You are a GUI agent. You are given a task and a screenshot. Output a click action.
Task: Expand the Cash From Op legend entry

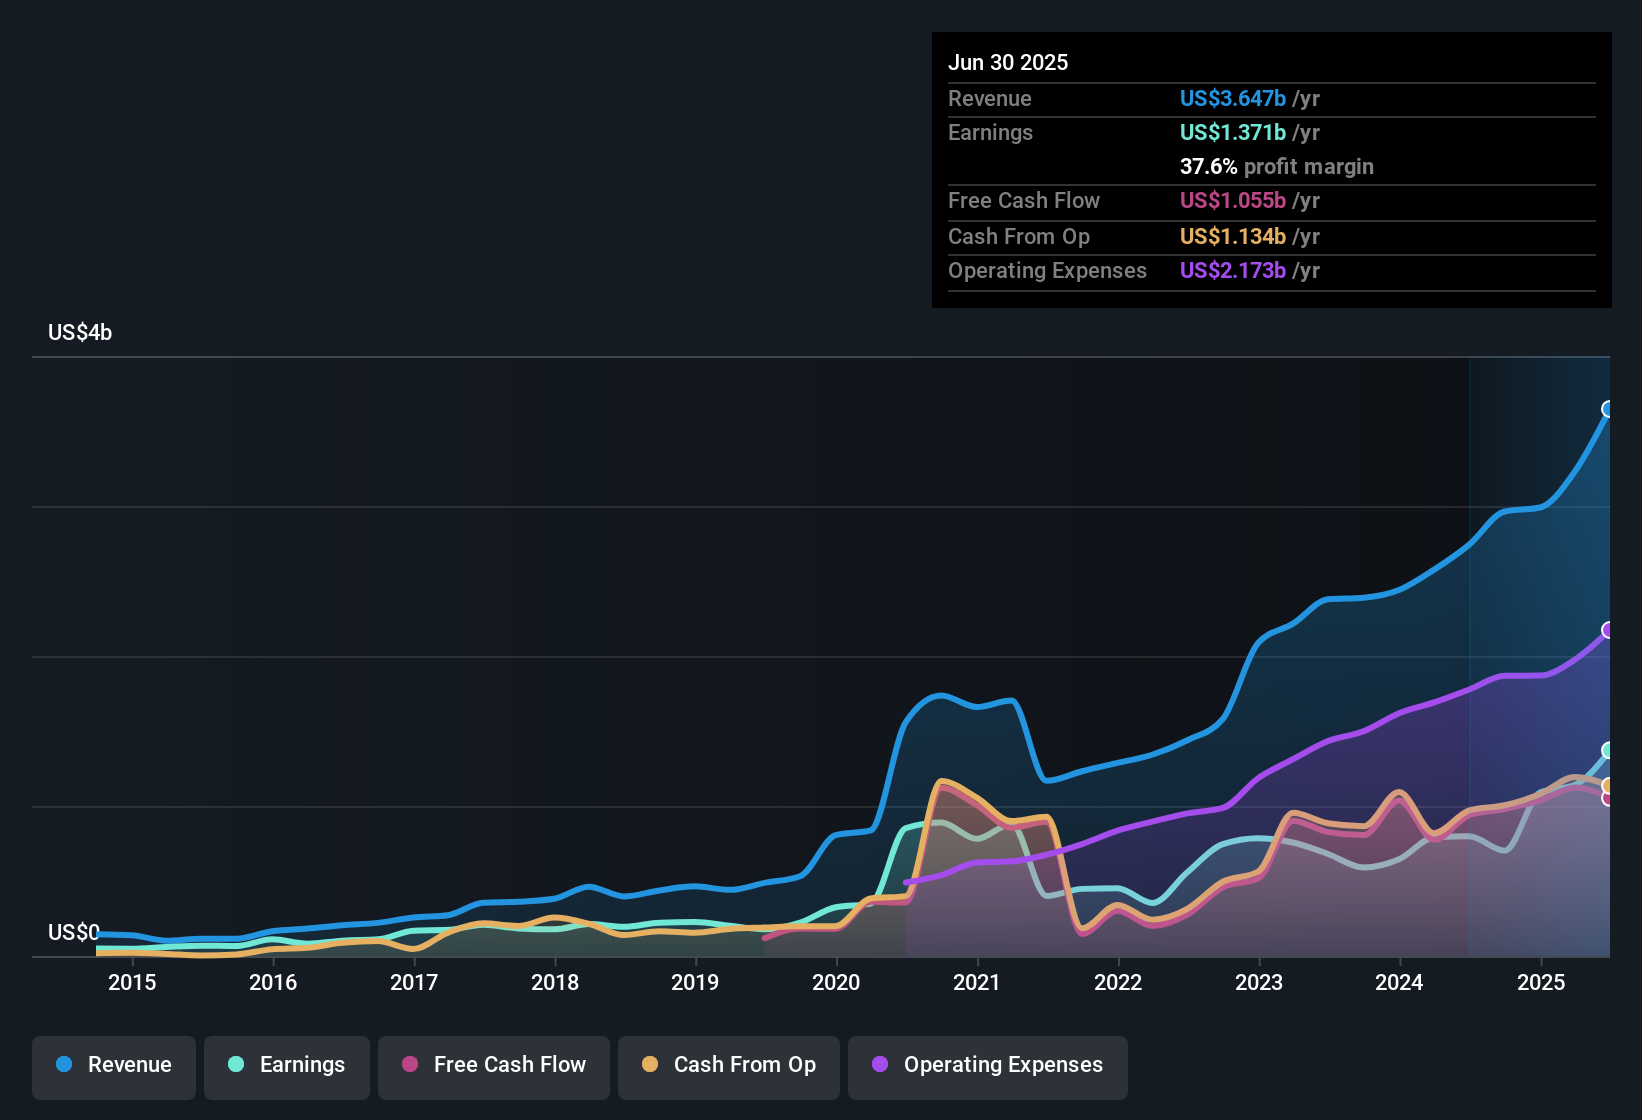pyautogui.click(x=728, y=1065)
